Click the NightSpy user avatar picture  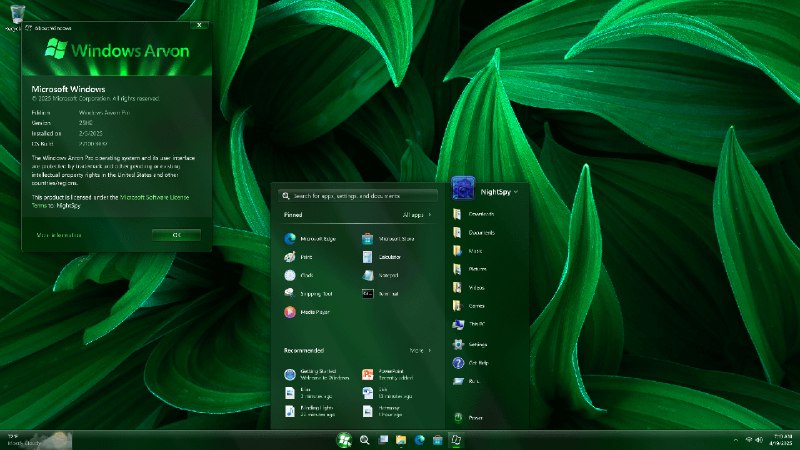point(463,188)
